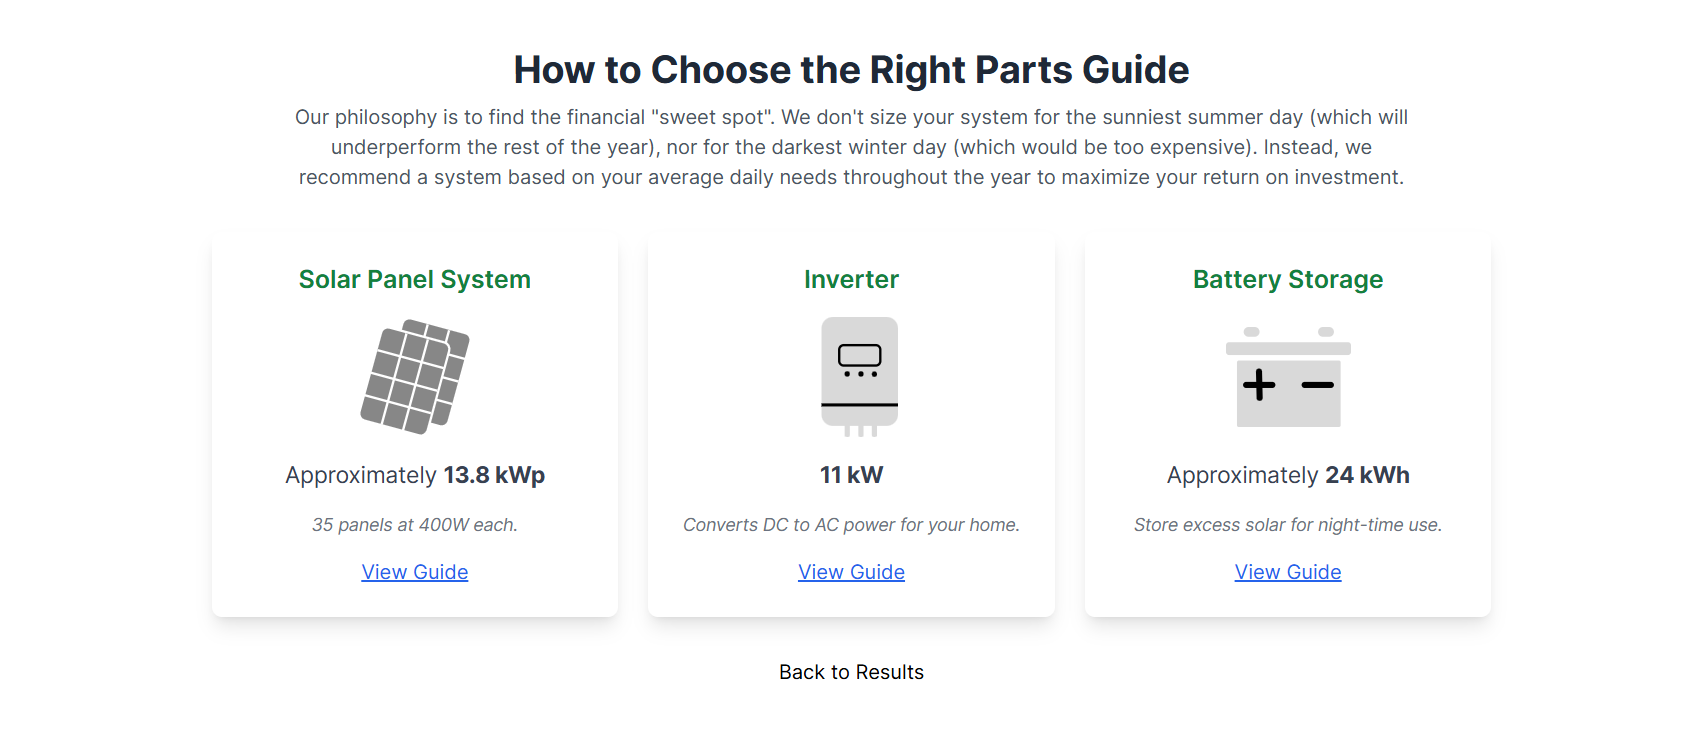Click a cell in the solar panel grid icon
The width and height of the screenshot is (1707, 732).
tap(410, 378)
